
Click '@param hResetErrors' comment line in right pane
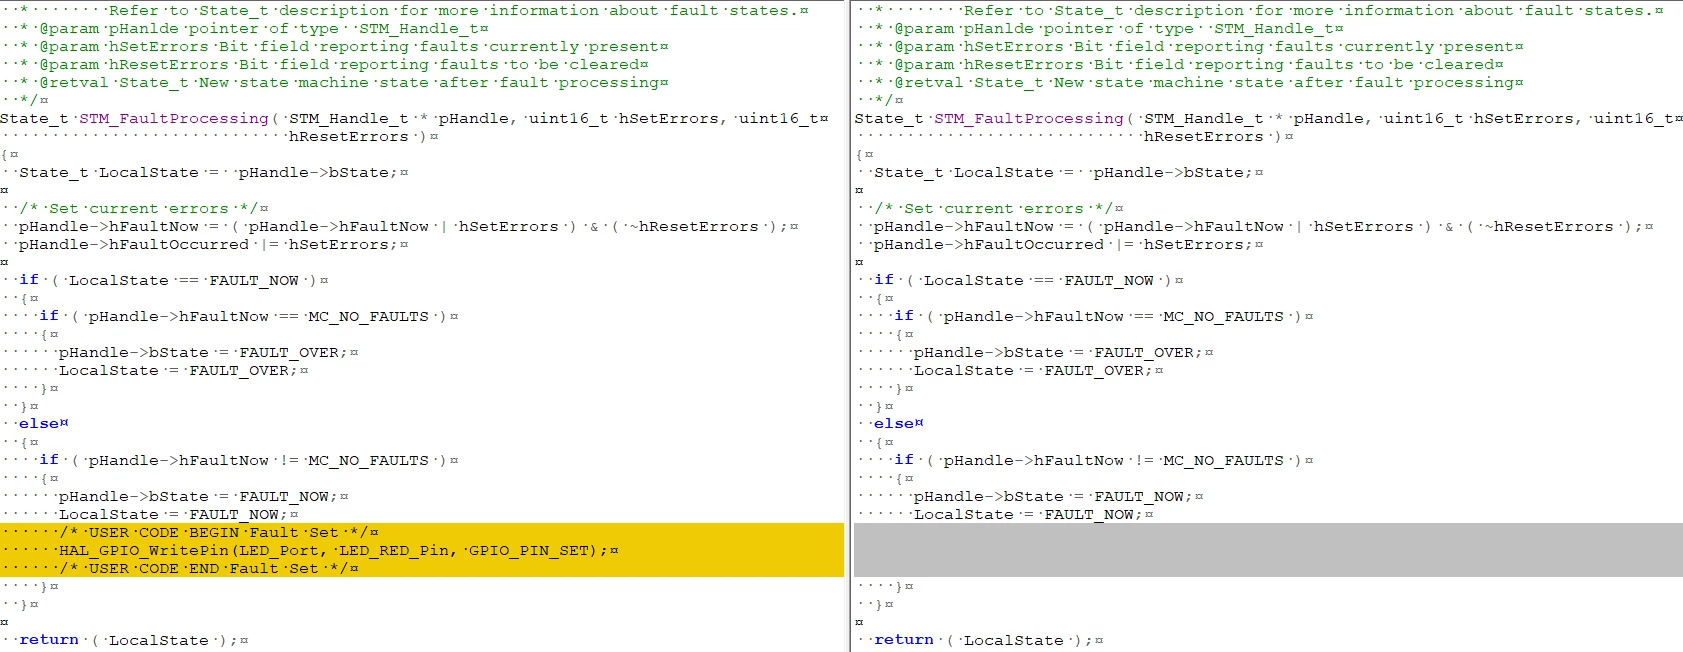(1194, 64)
